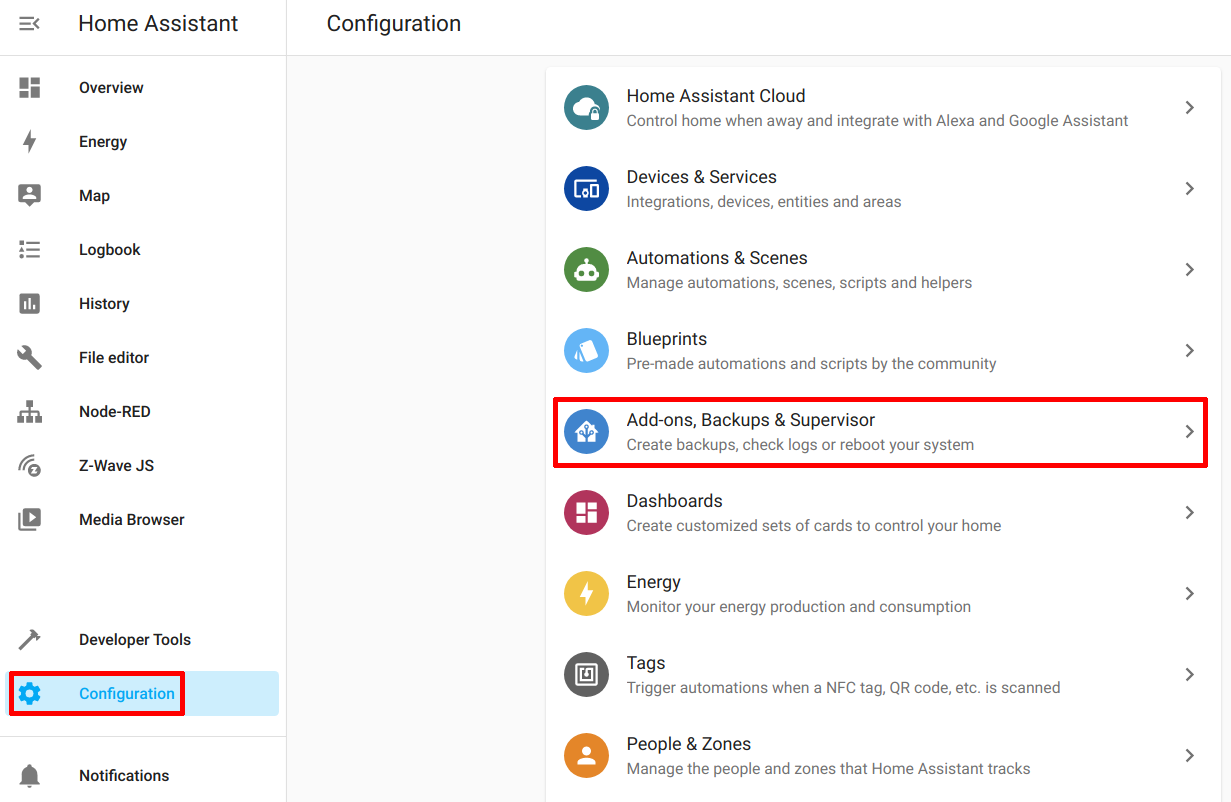The height and width of the screenshot is (802, 1231).
Task: Click the Logbook list icon in sidebar
Action: (x=30, y=250)
